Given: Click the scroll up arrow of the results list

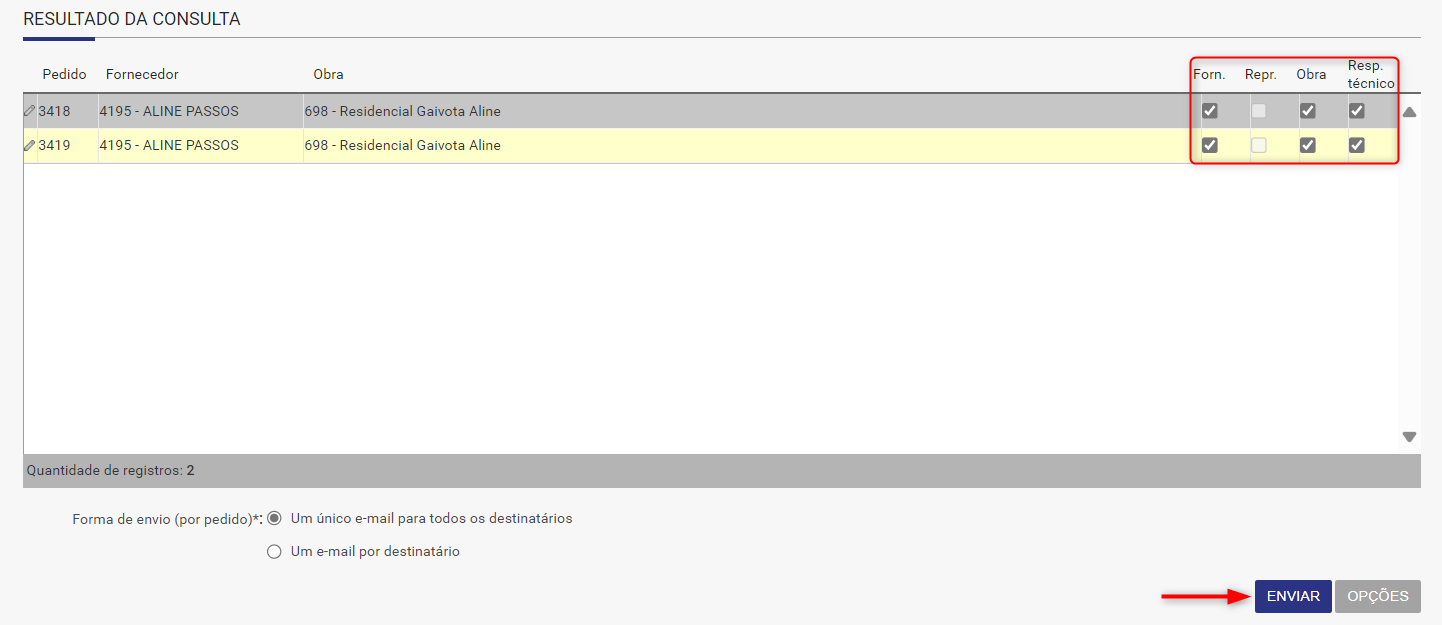Looking at the screenshot, I should 1409,112.
